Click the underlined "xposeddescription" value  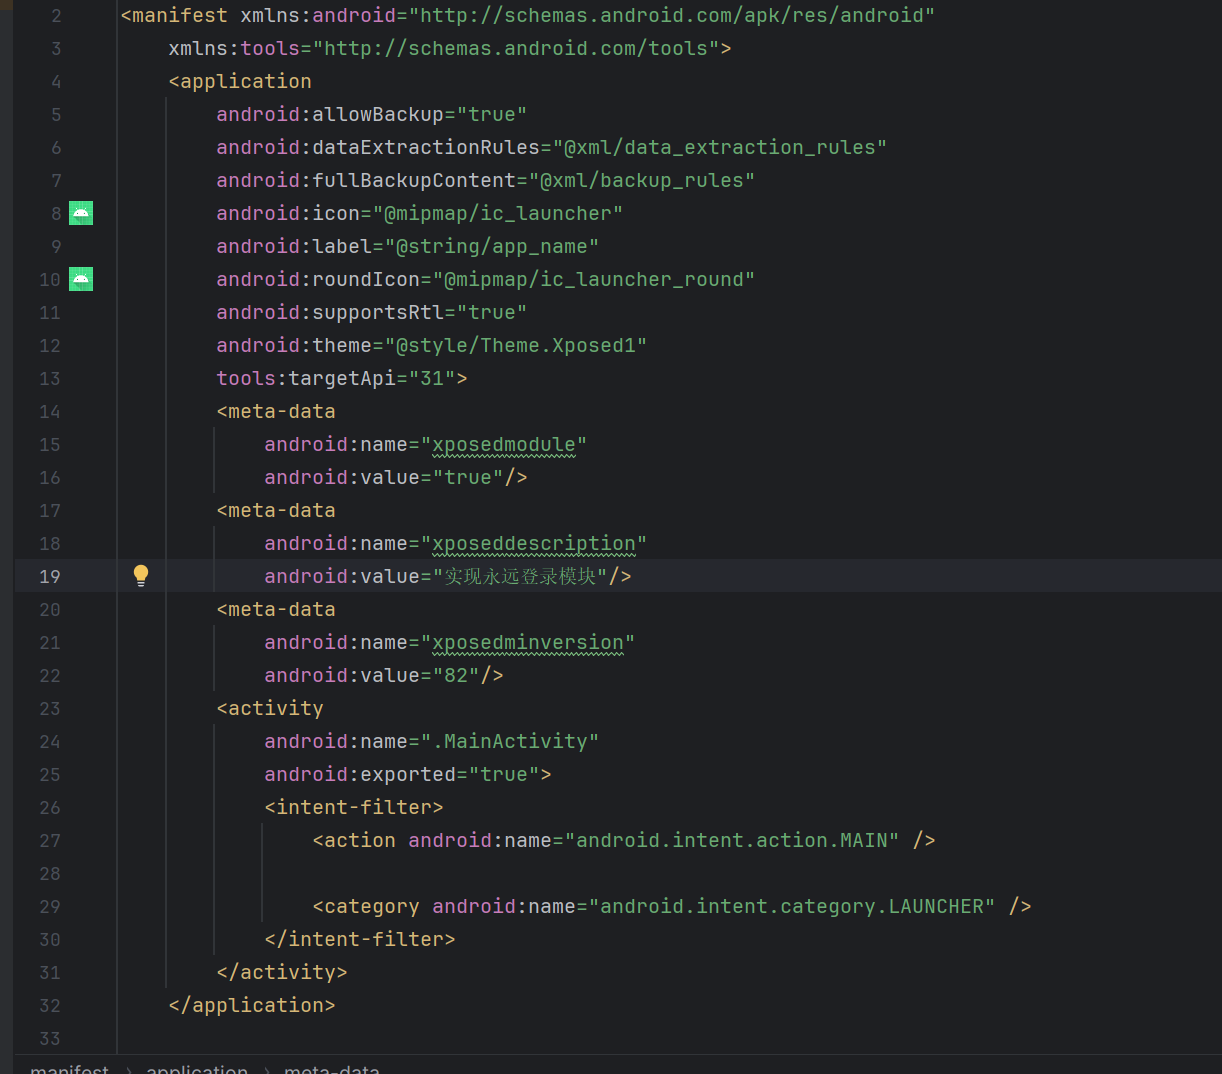534,544
